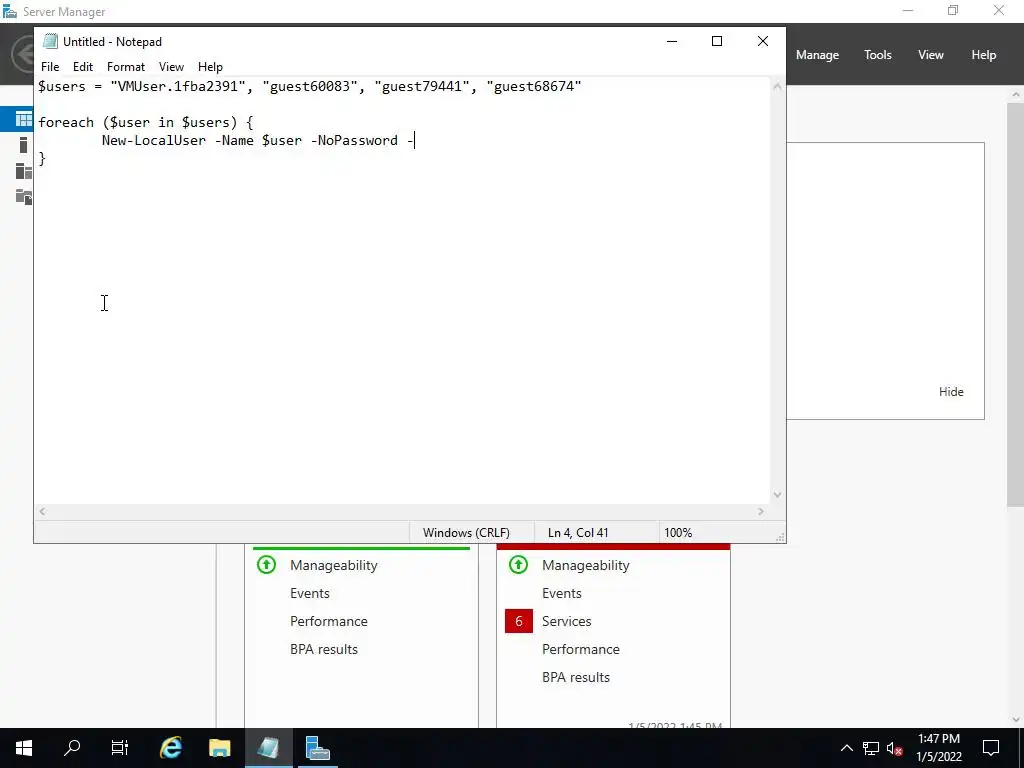Click Hide link in Server Manager welcome tile
Screen dimensions: 1024x768
tap(951, 392)
